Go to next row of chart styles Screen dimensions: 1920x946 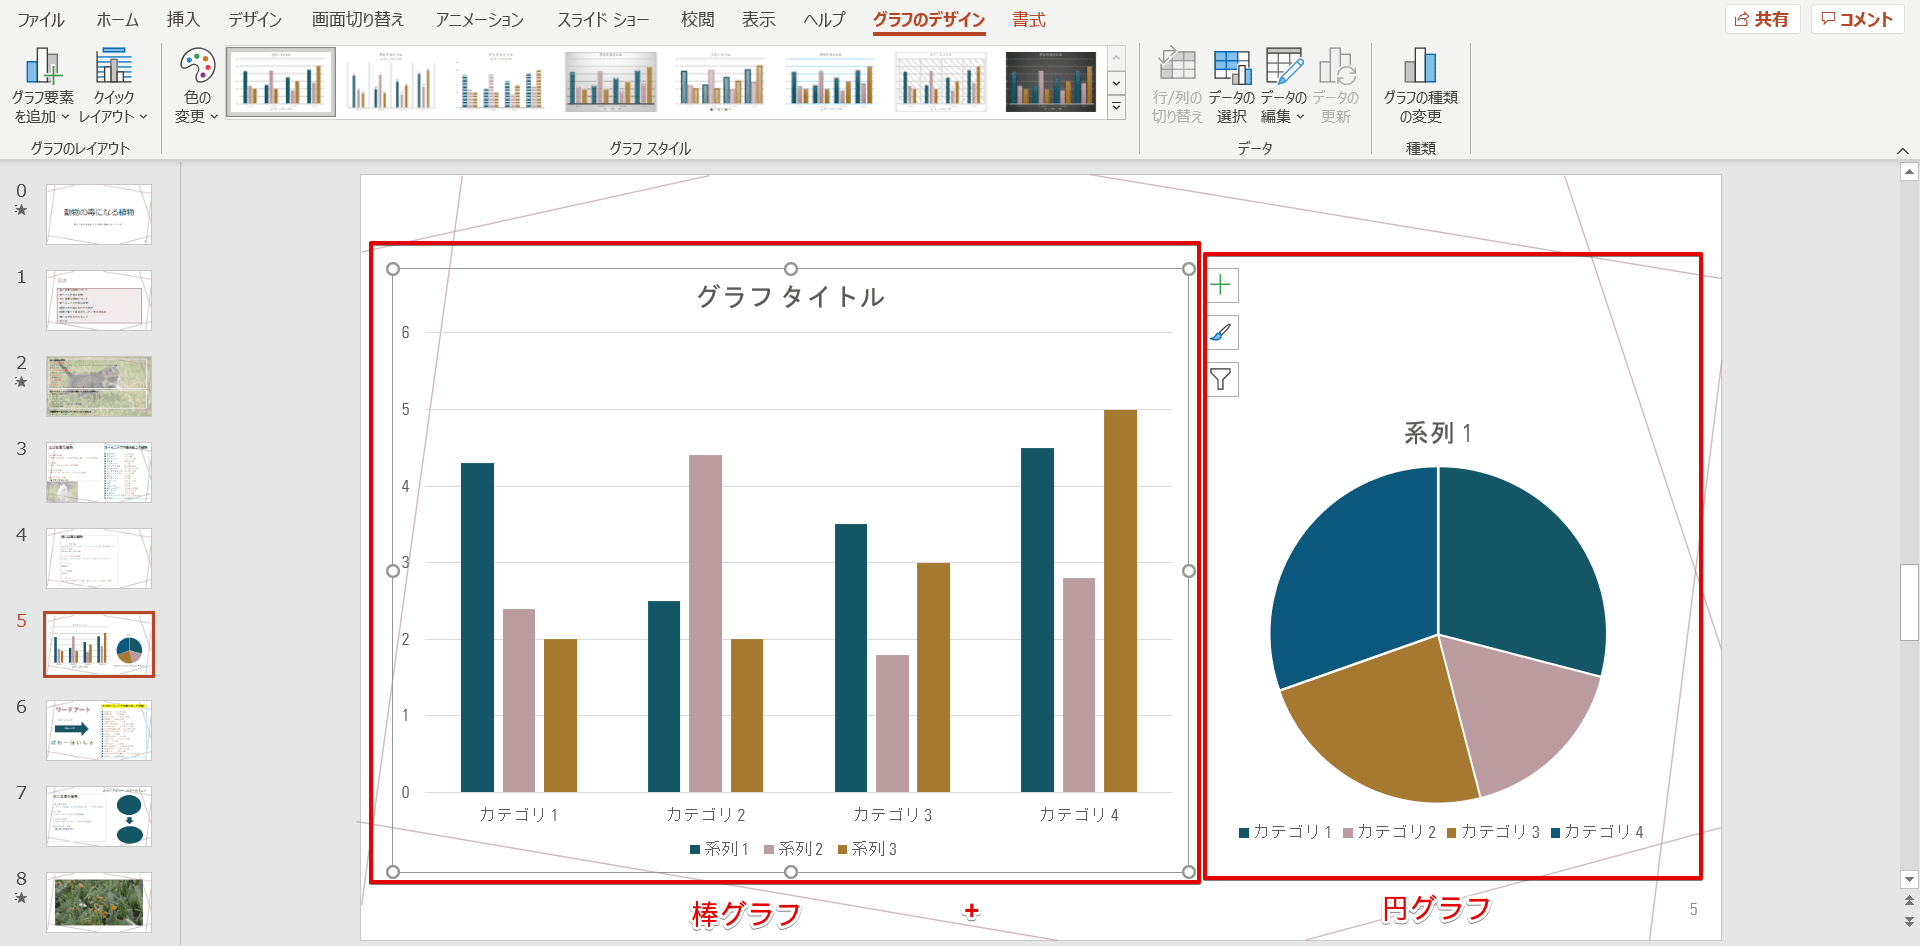[1117, 82]
